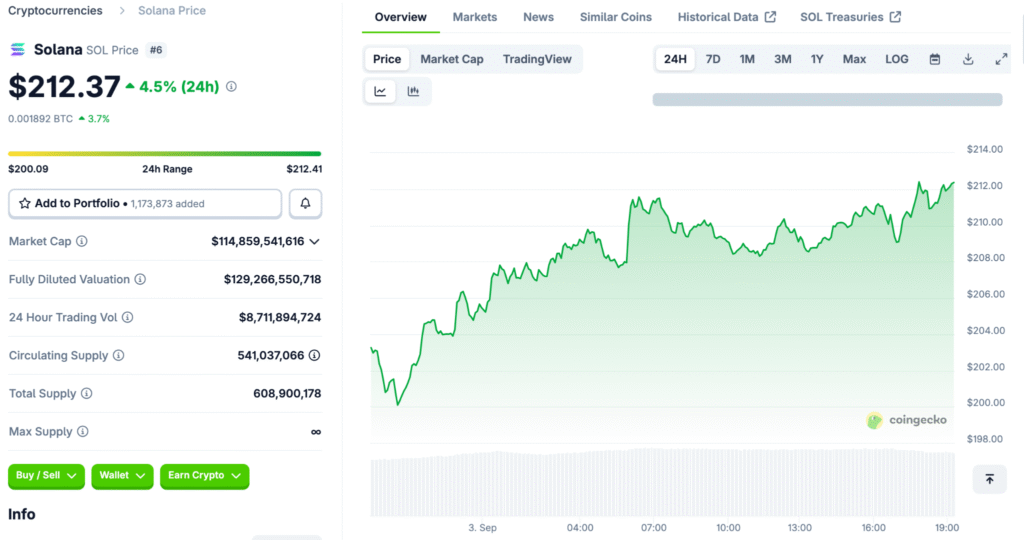Set chart range to Max
The height and width of the screenshot is (540, 1024).
854,59
